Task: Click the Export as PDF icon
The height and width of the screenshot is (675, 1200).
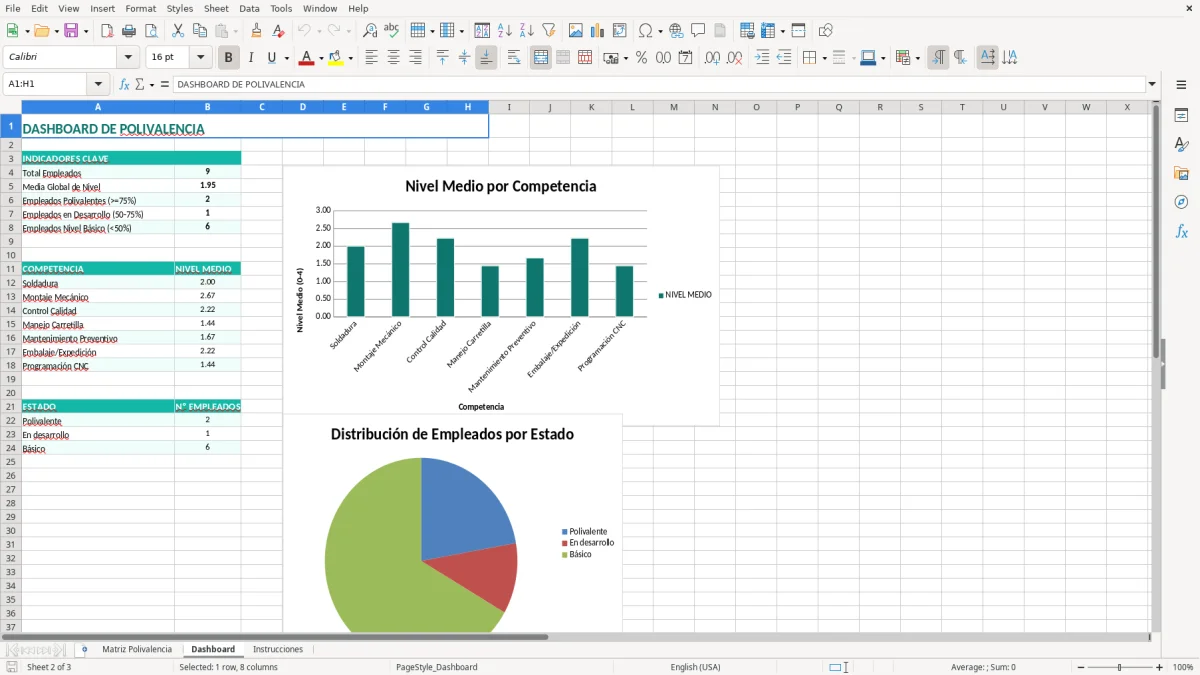Action: [107, 31]
